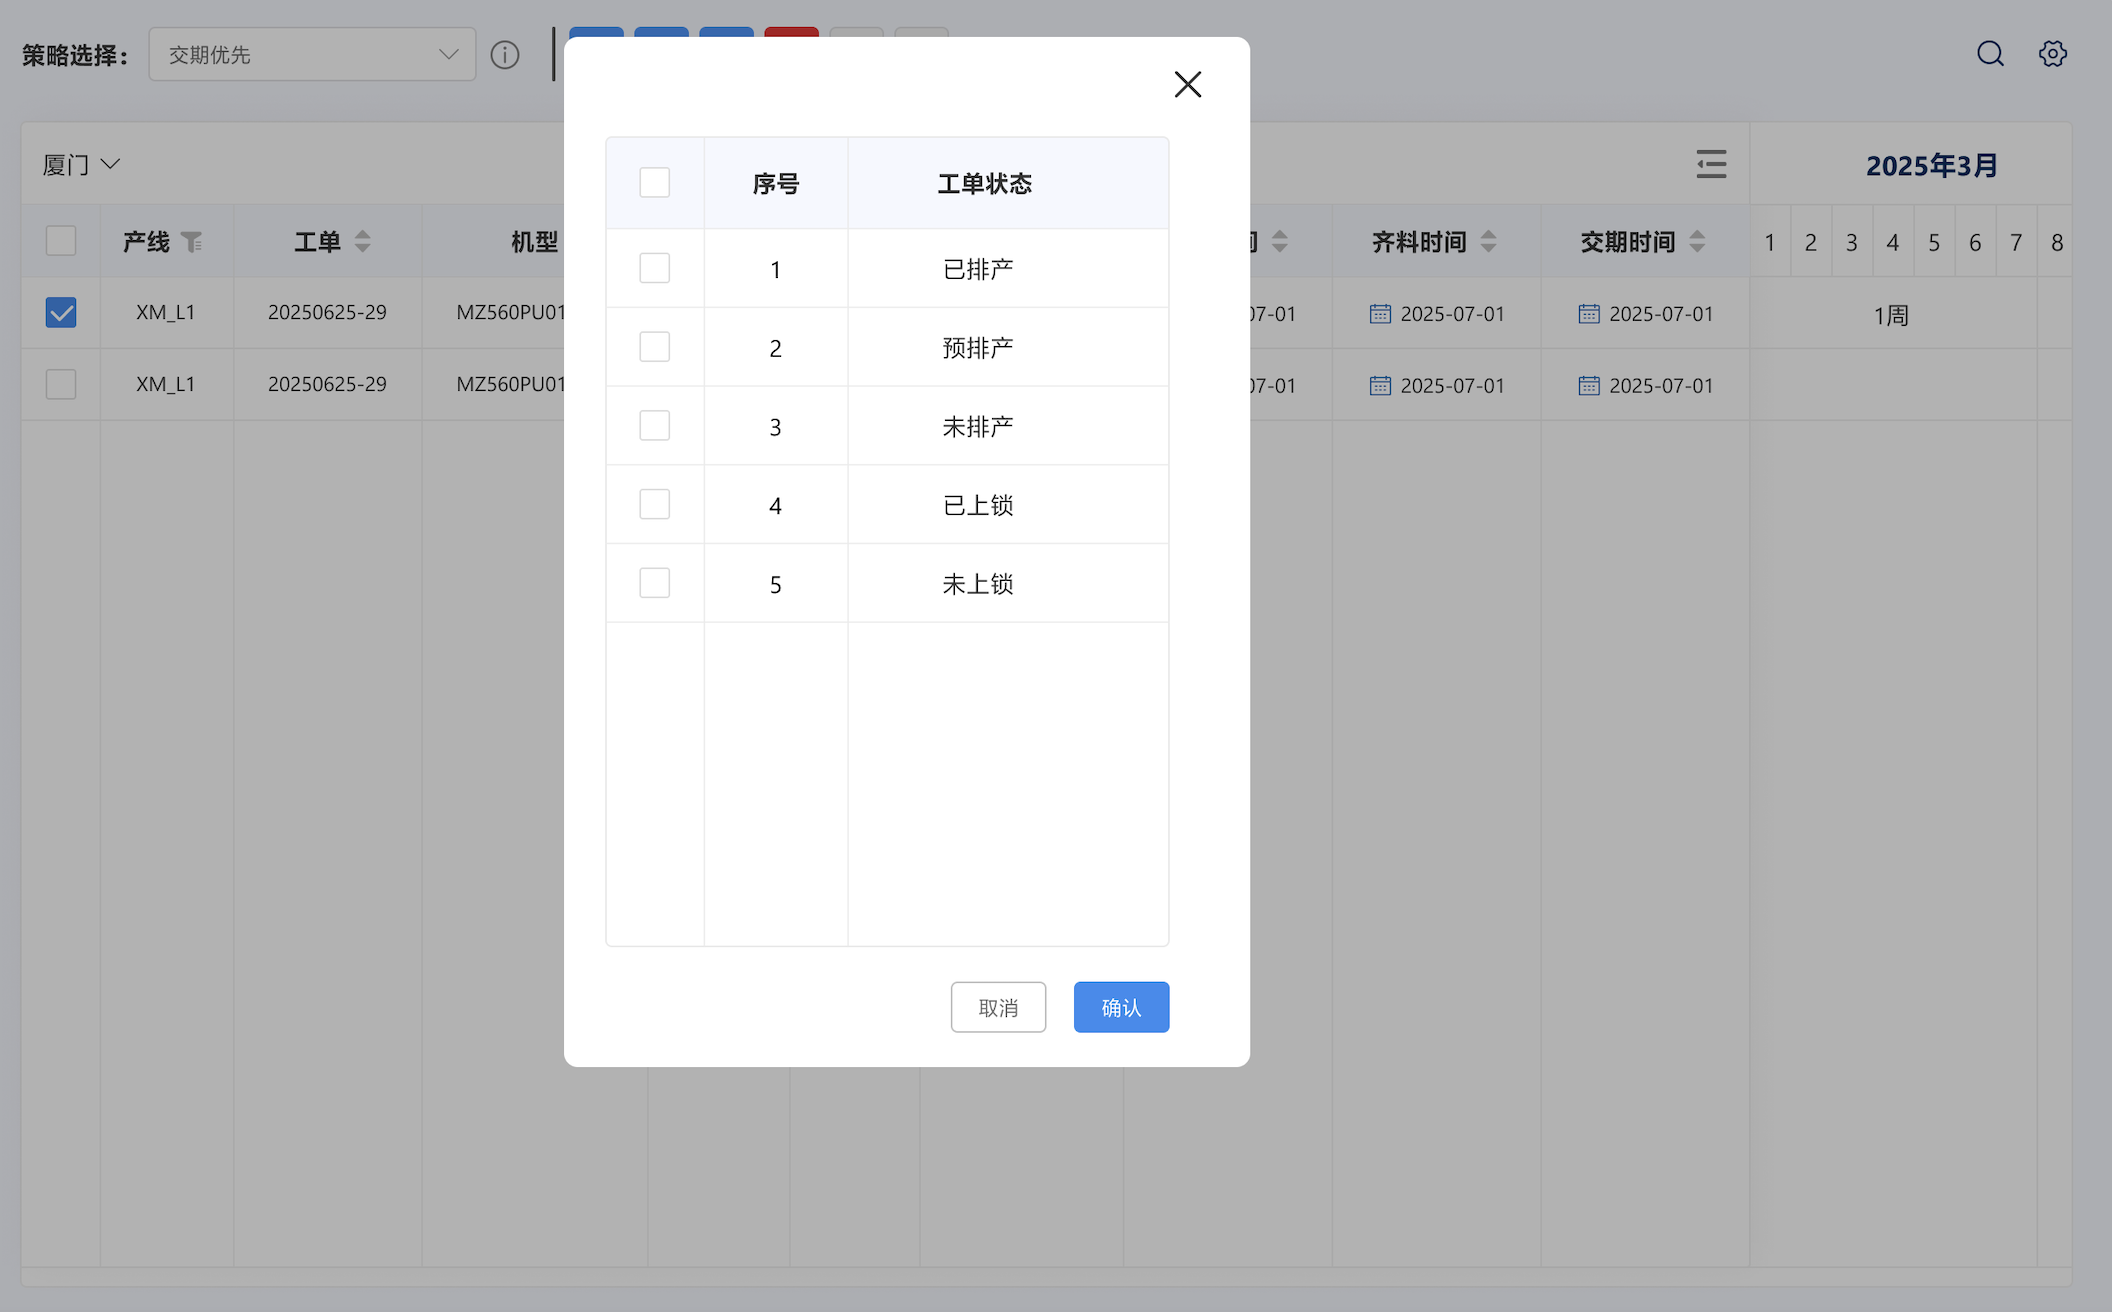Close the dialog with the X icon
2112x1312 pixels.
[1187, 85]
